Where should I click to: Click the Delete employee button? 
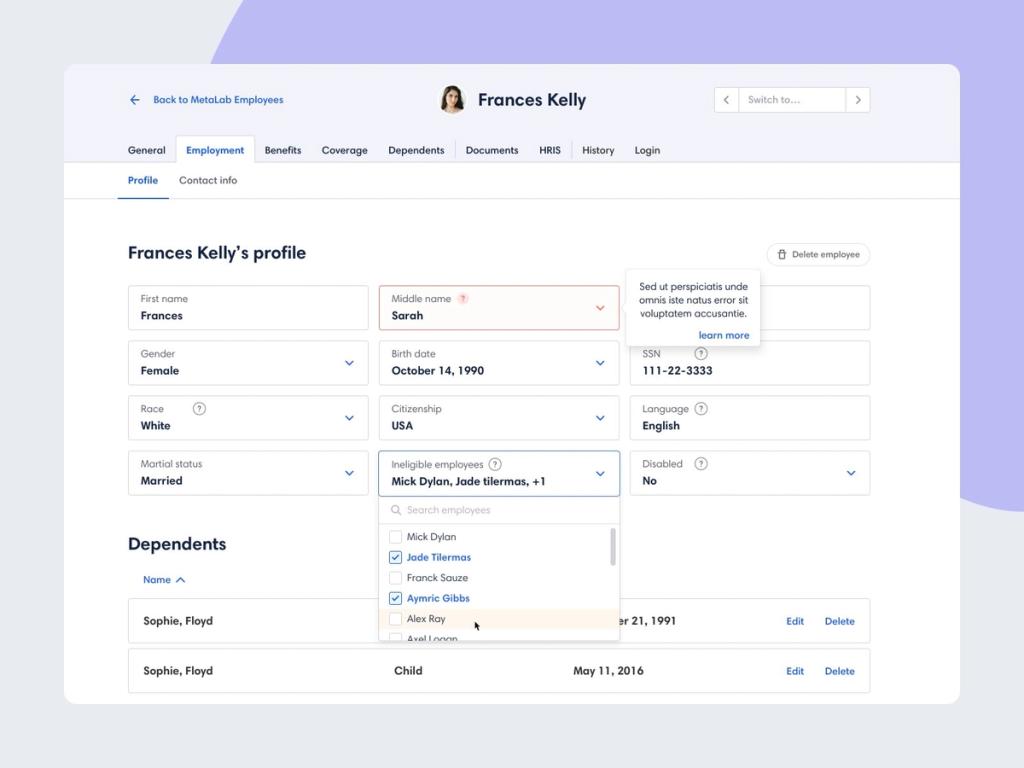pyautogui.click(x=818, y=254)
